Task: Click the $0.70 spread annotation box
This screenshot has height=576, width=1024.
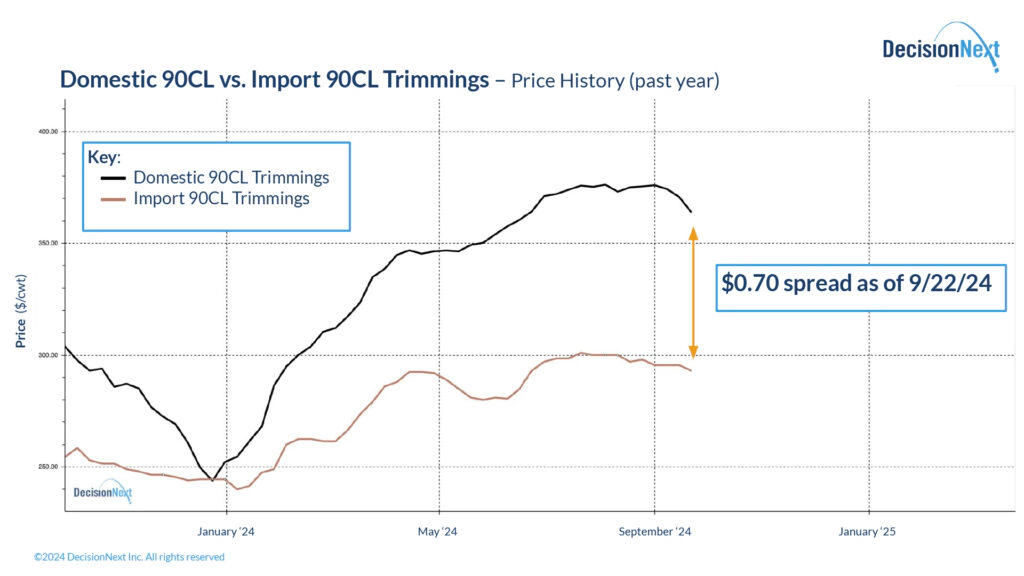Action: coord(857,283)
